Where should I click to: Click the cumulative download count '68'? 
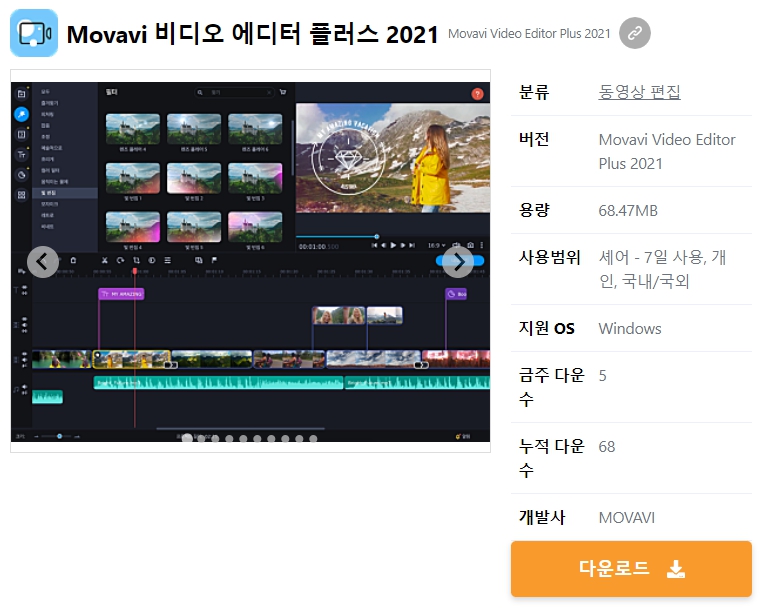click(607, 446)
